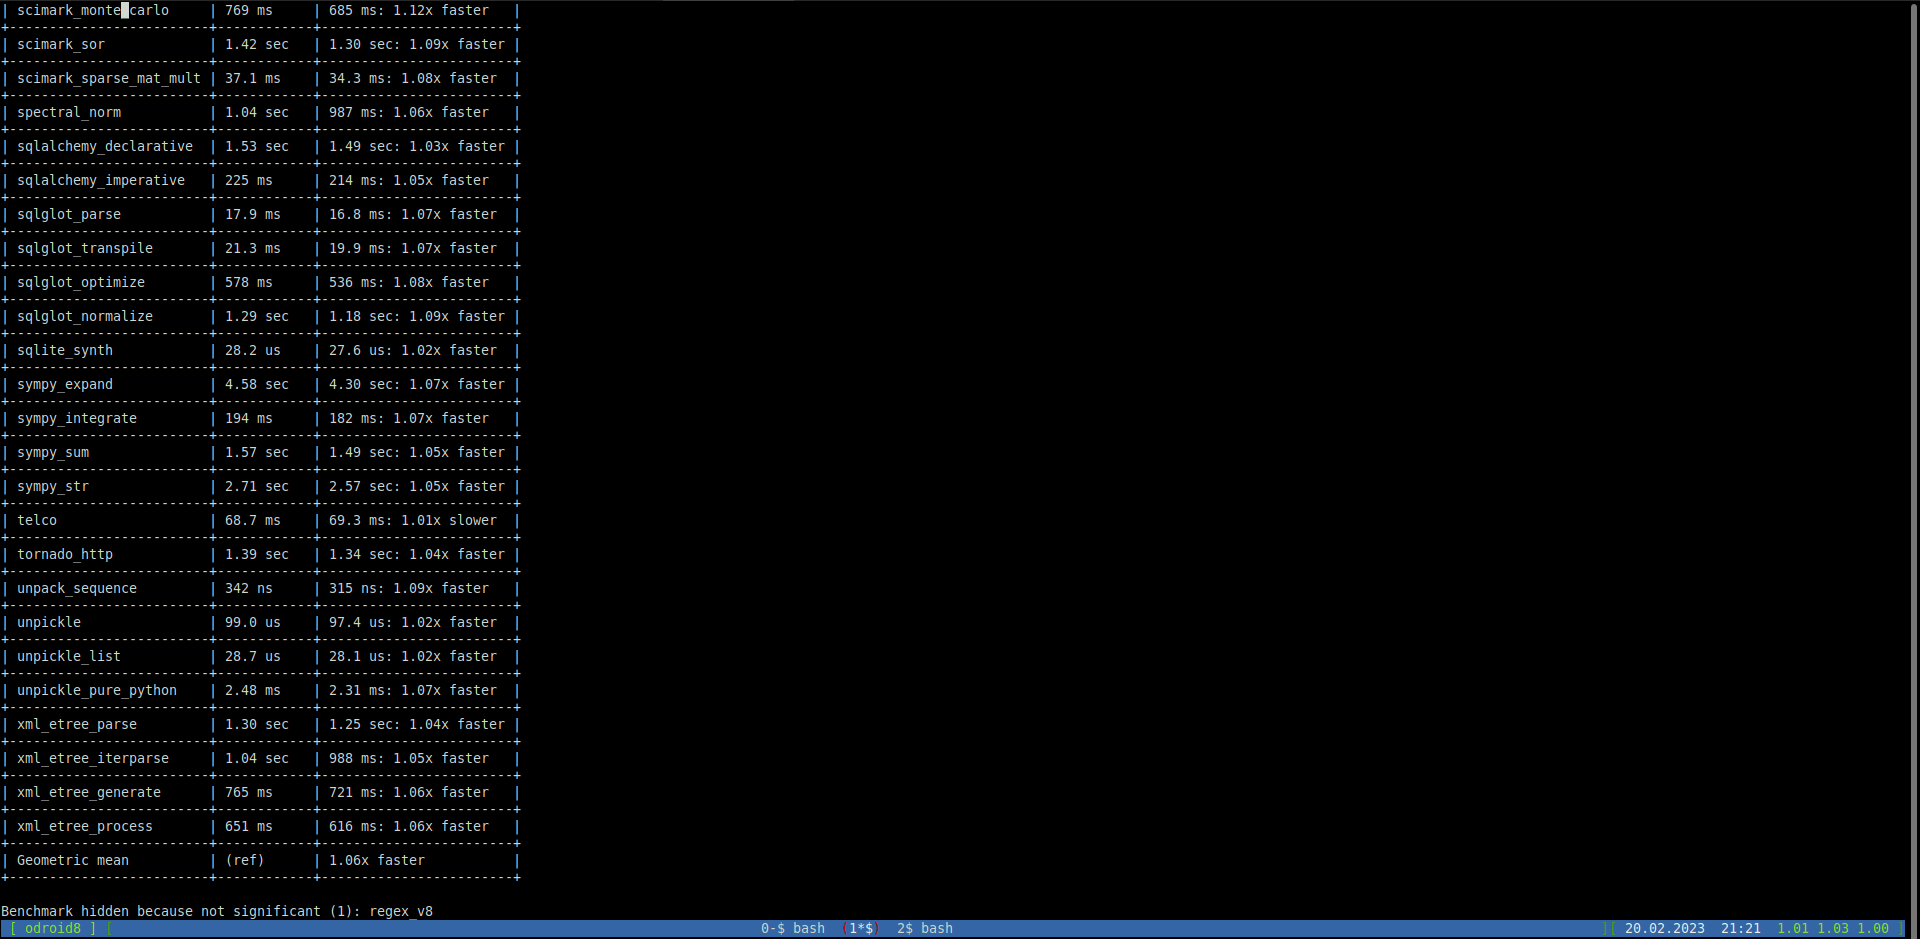
Task: Click the load averages "1.01 1.03 1.00"
Action: (1833, 929)
